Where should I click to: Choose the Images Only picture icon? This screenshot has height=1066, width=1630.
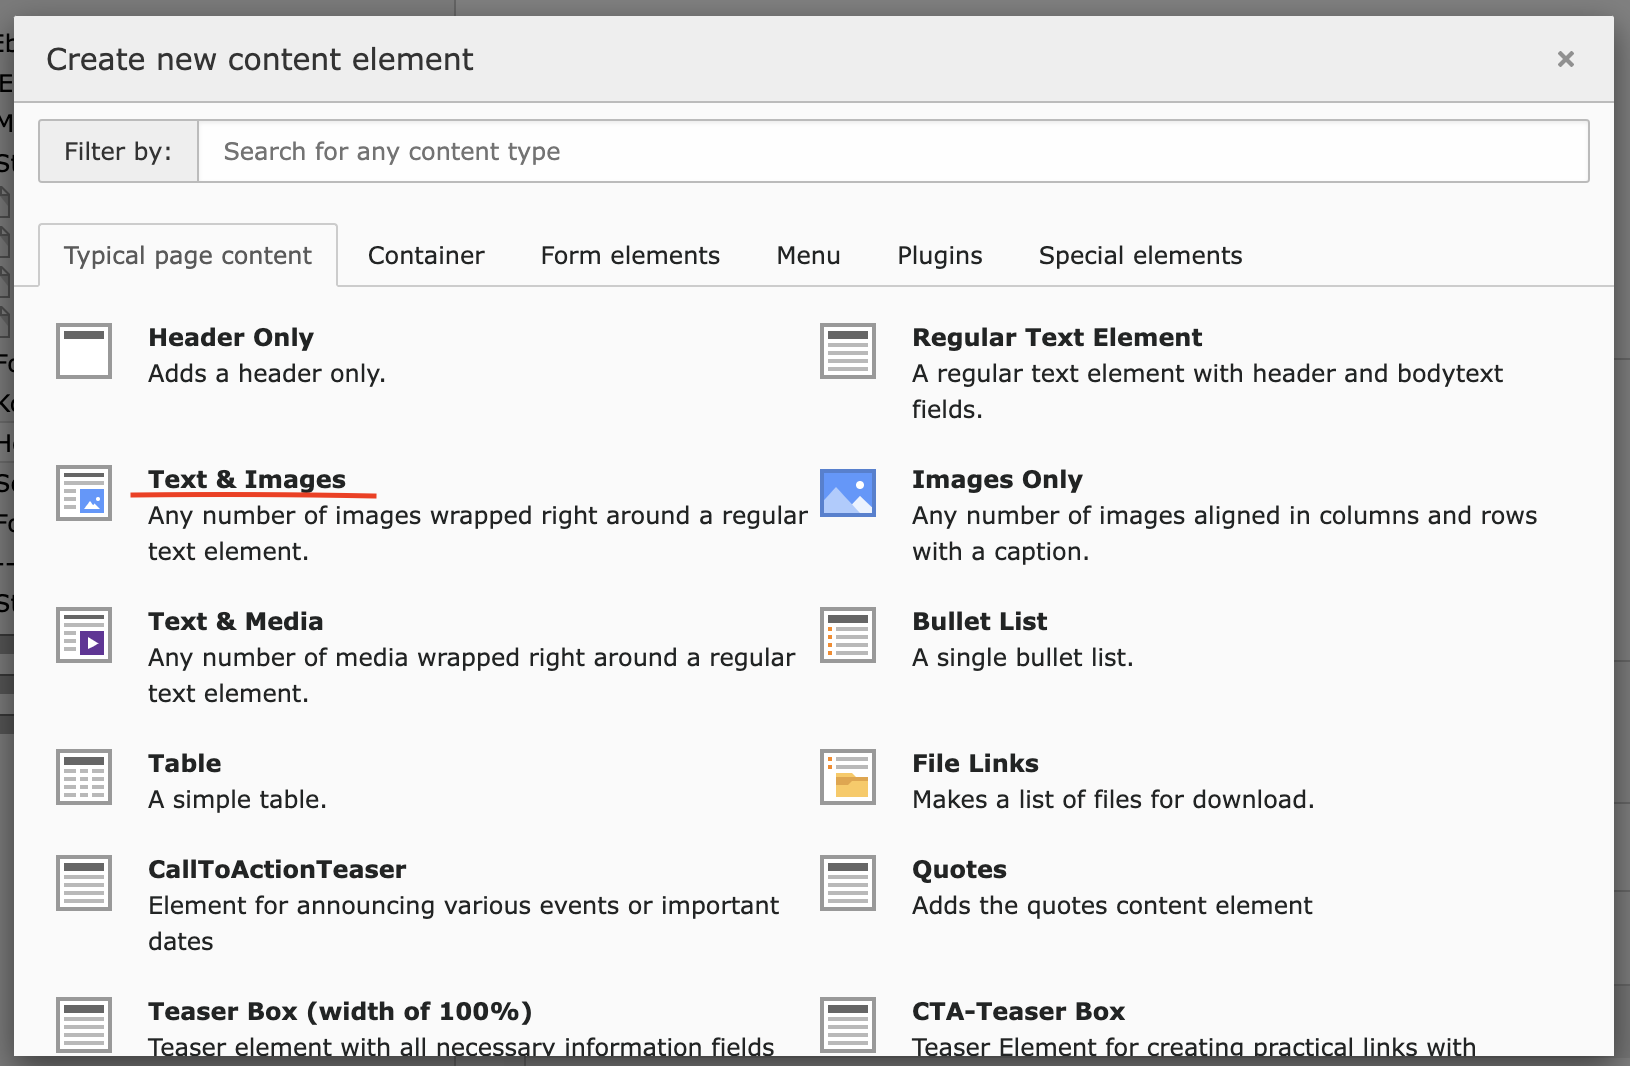pyautogui.click(x=848, y=493)
